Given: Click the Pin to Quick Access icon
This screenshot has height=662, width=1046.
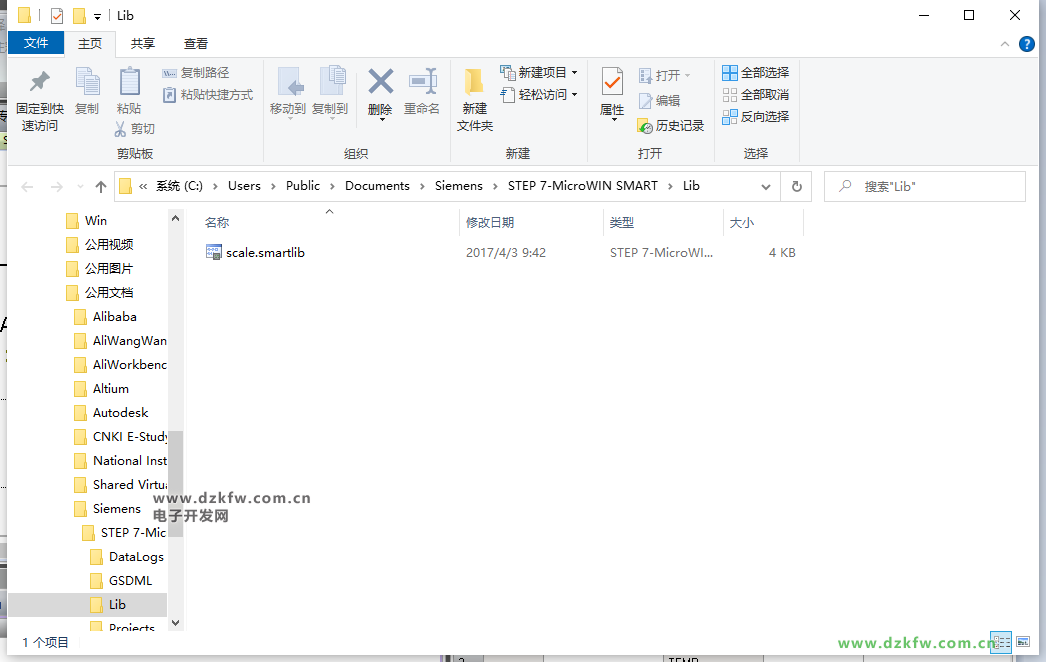Looking at the screenshot, I should click(x=39, y=84).
